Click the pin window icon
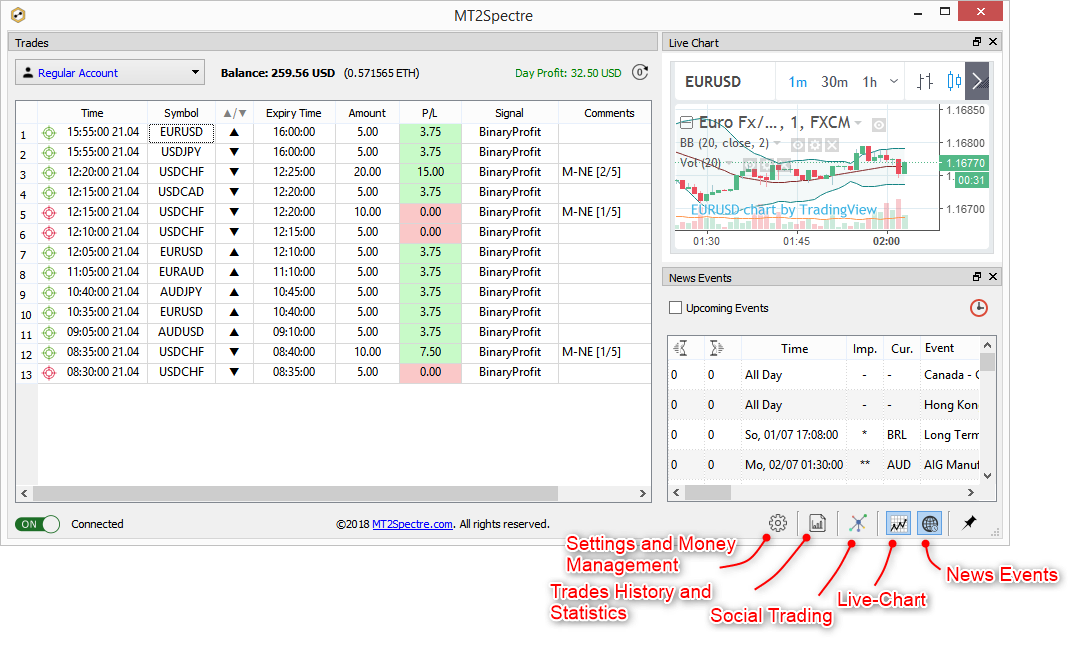 969,523
